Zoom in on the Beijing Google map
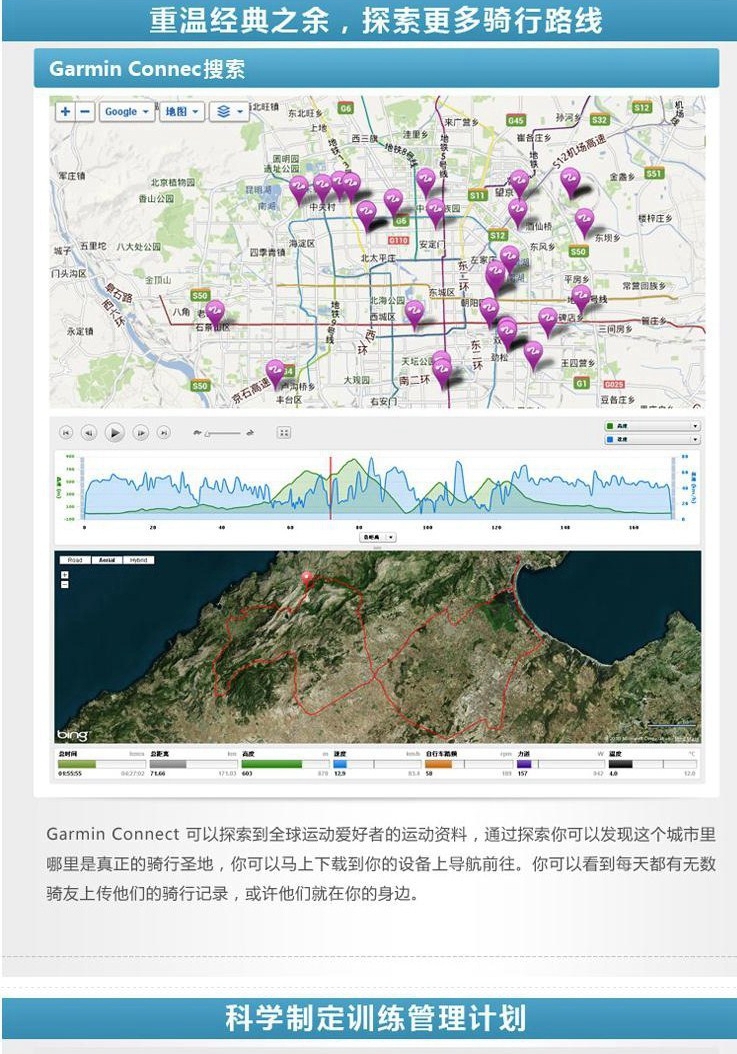Viewport: 737px width, 1054px height. click(x=65, y=112)
